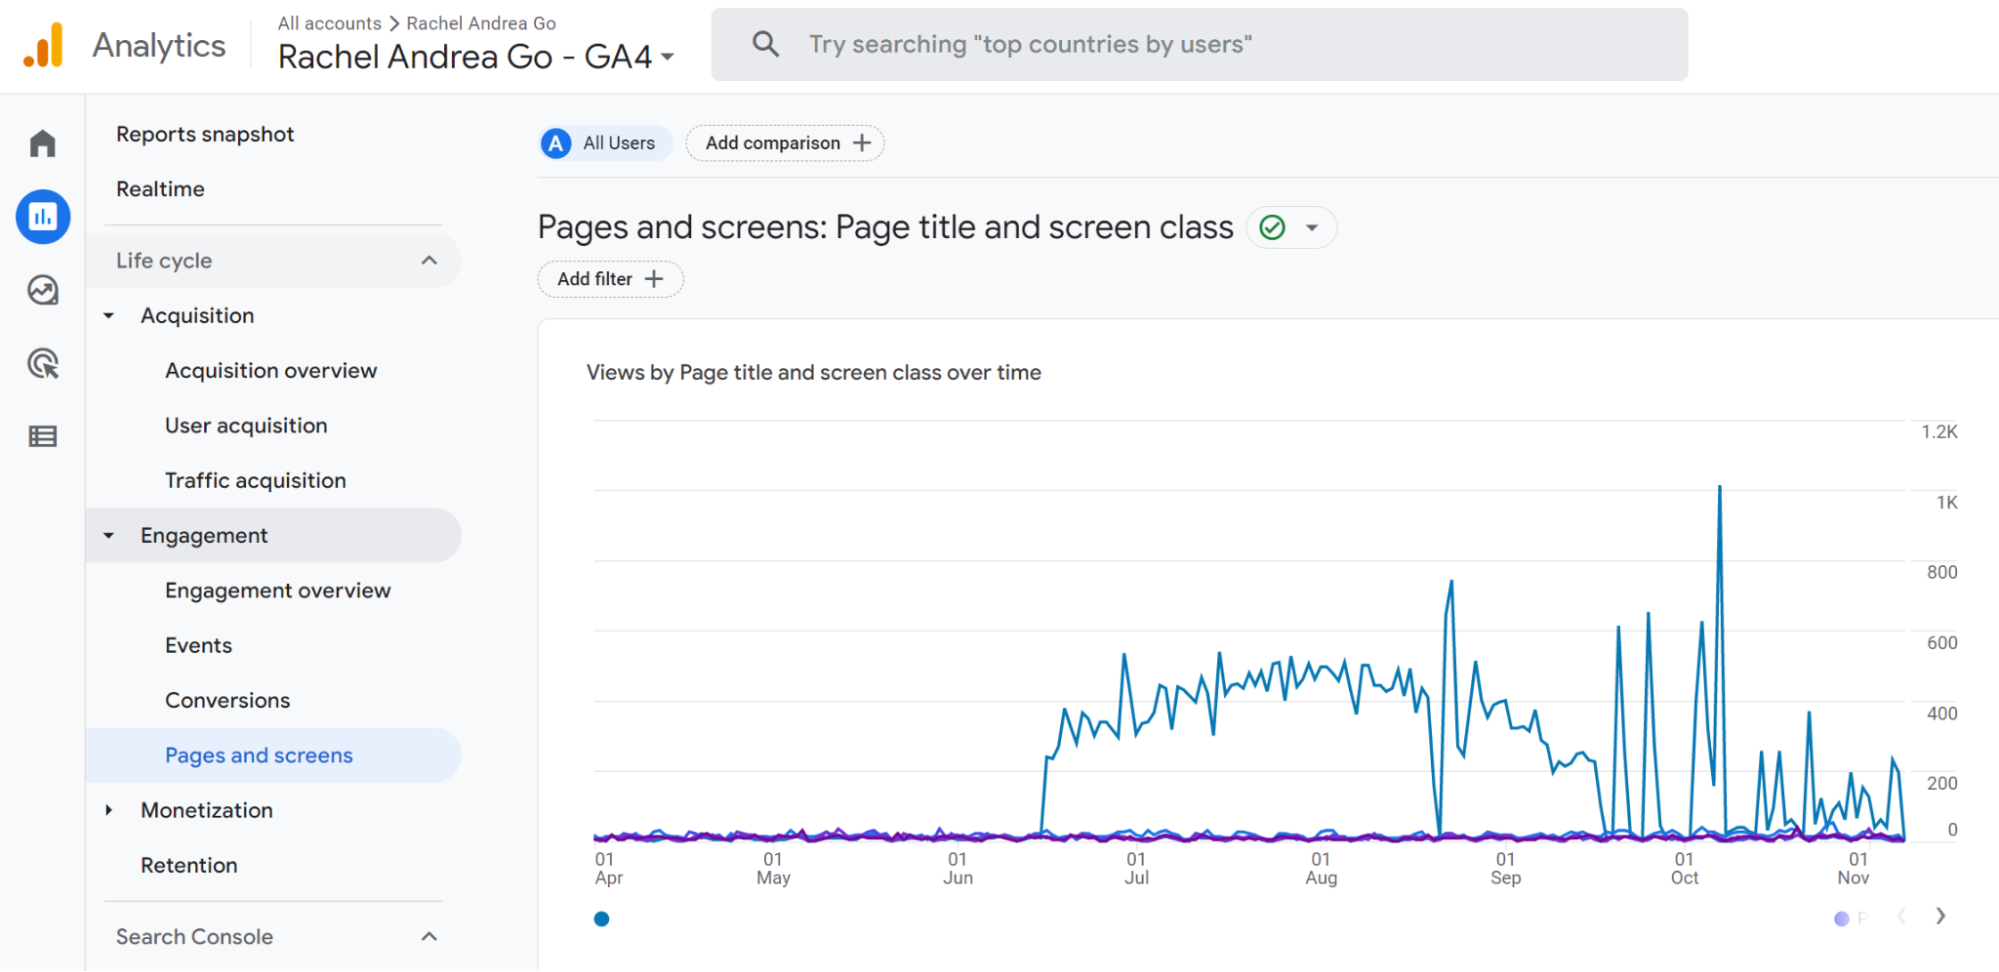This screenshot has height=972, width=1999.
Task: Open the Advertising cursor-target icon
Action: [43, 363]
